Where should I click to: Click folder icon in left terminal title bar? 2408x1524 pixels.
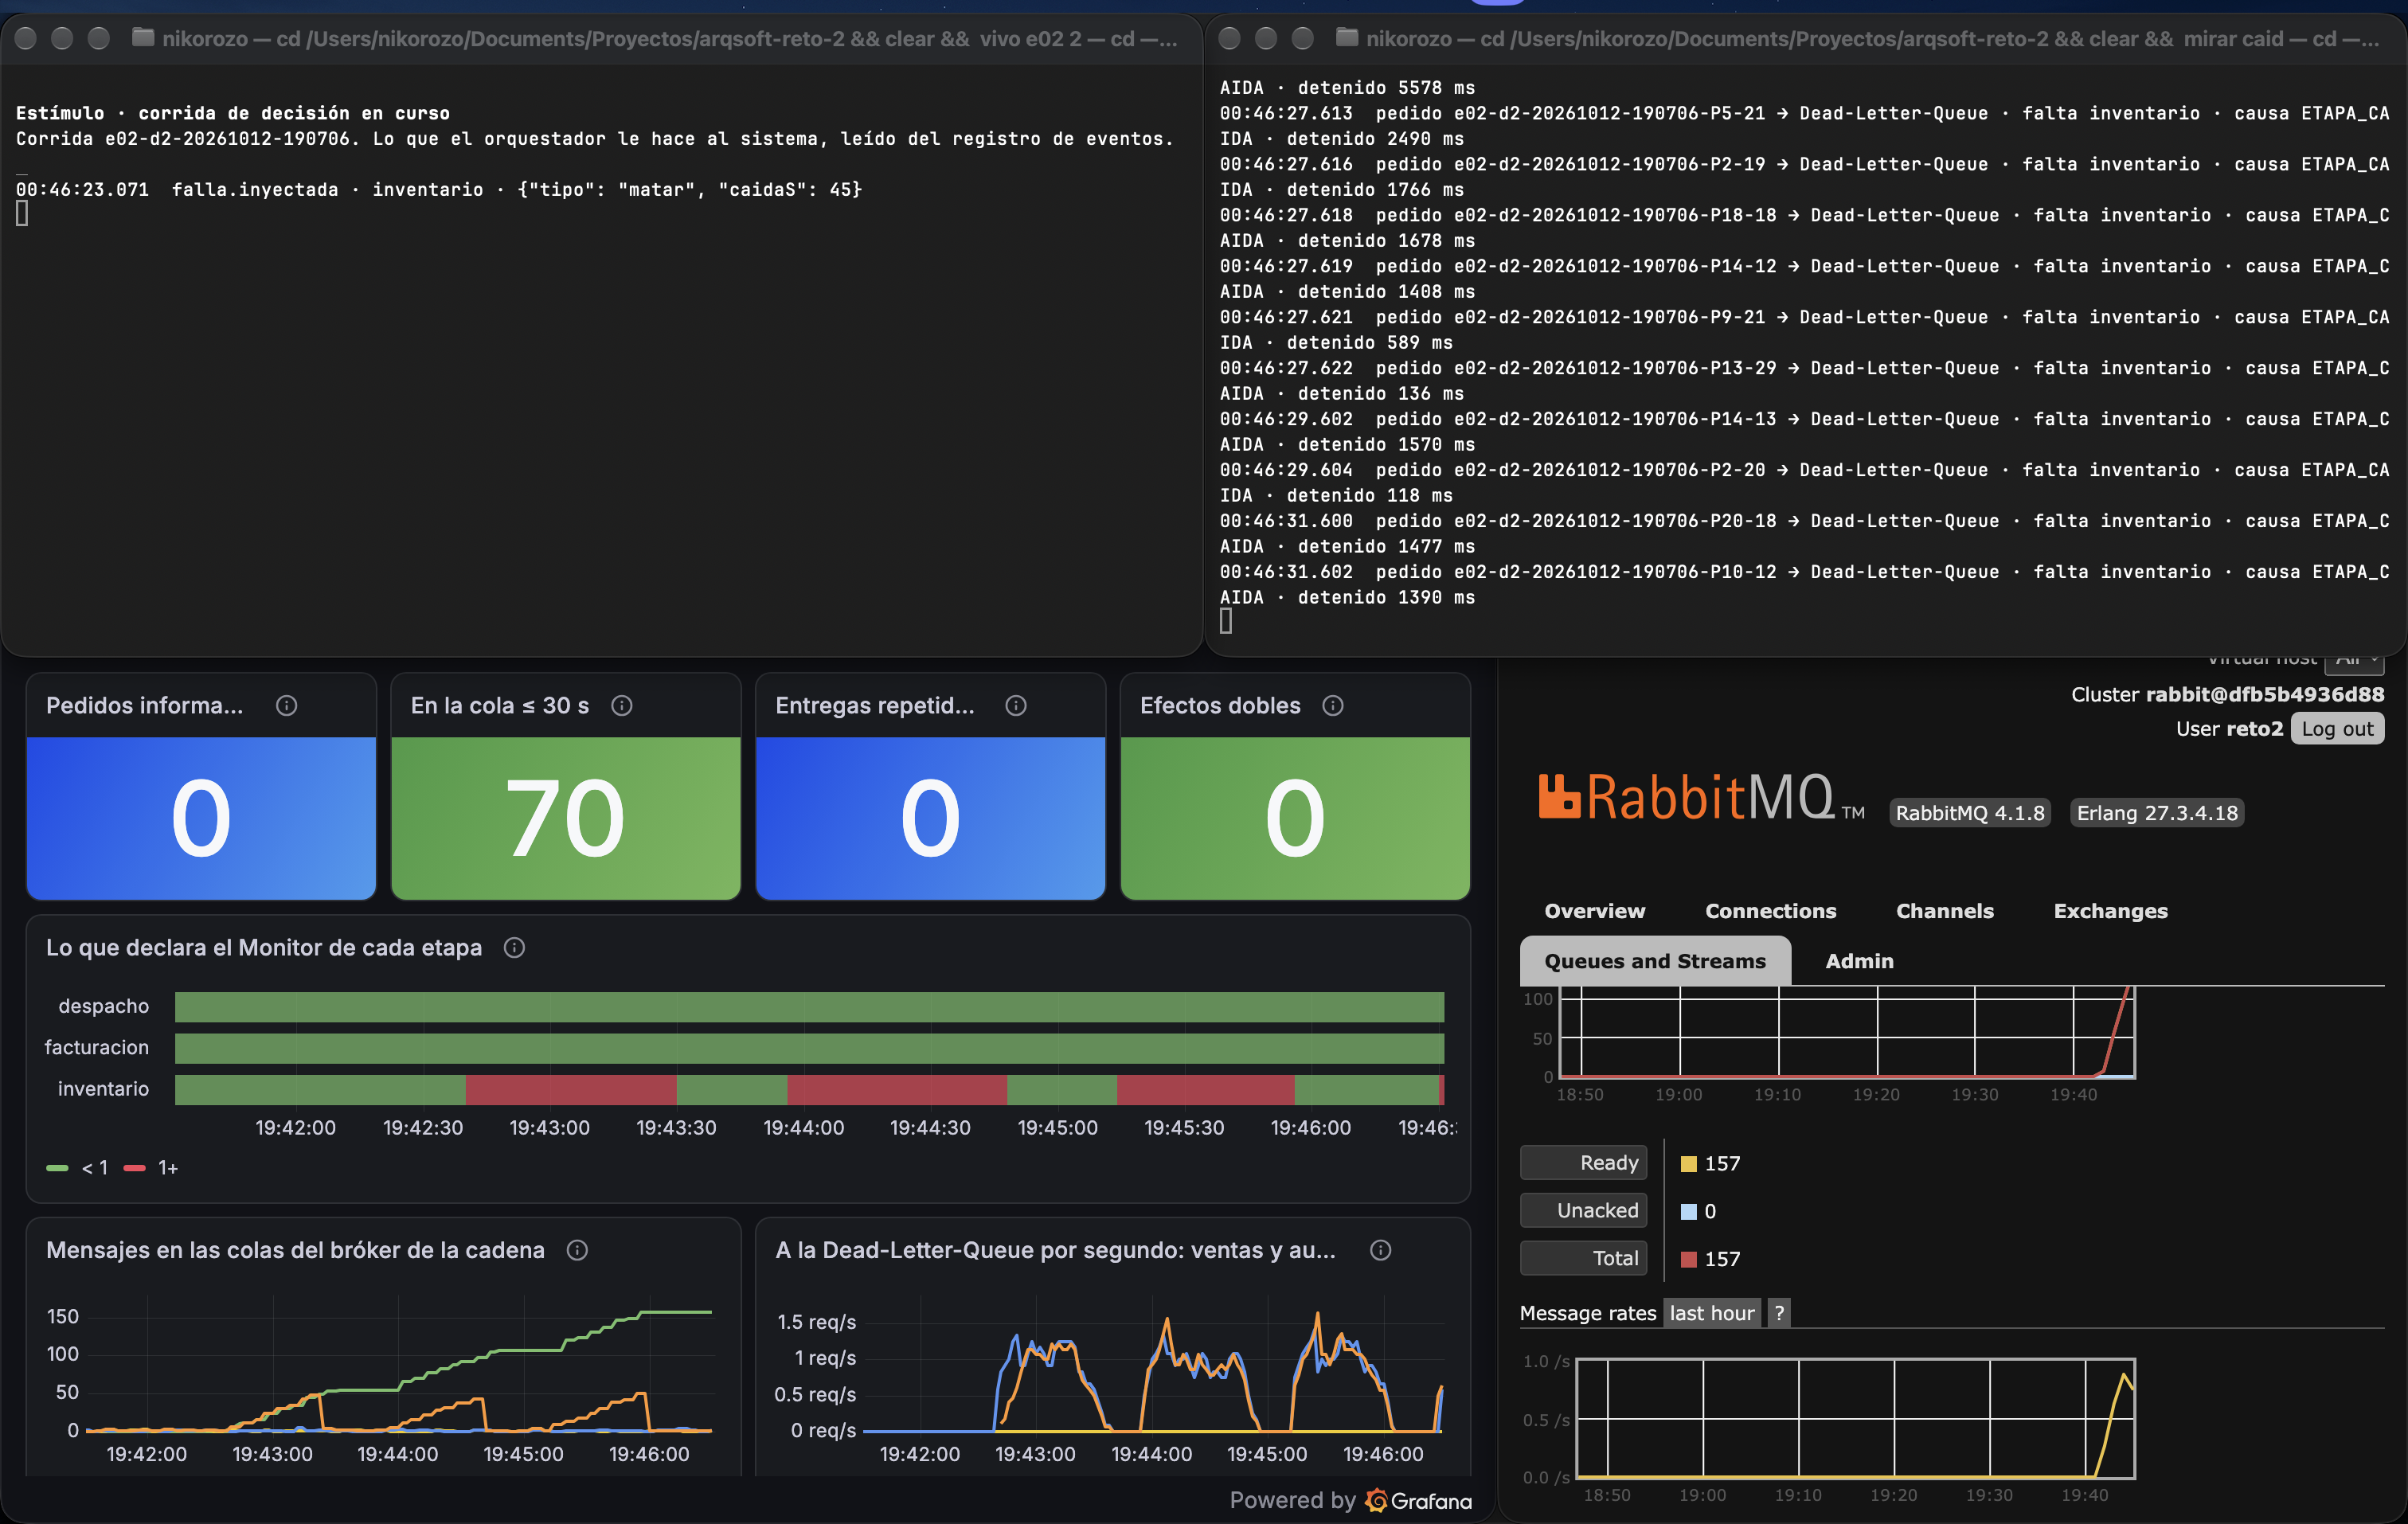(143, 38)
